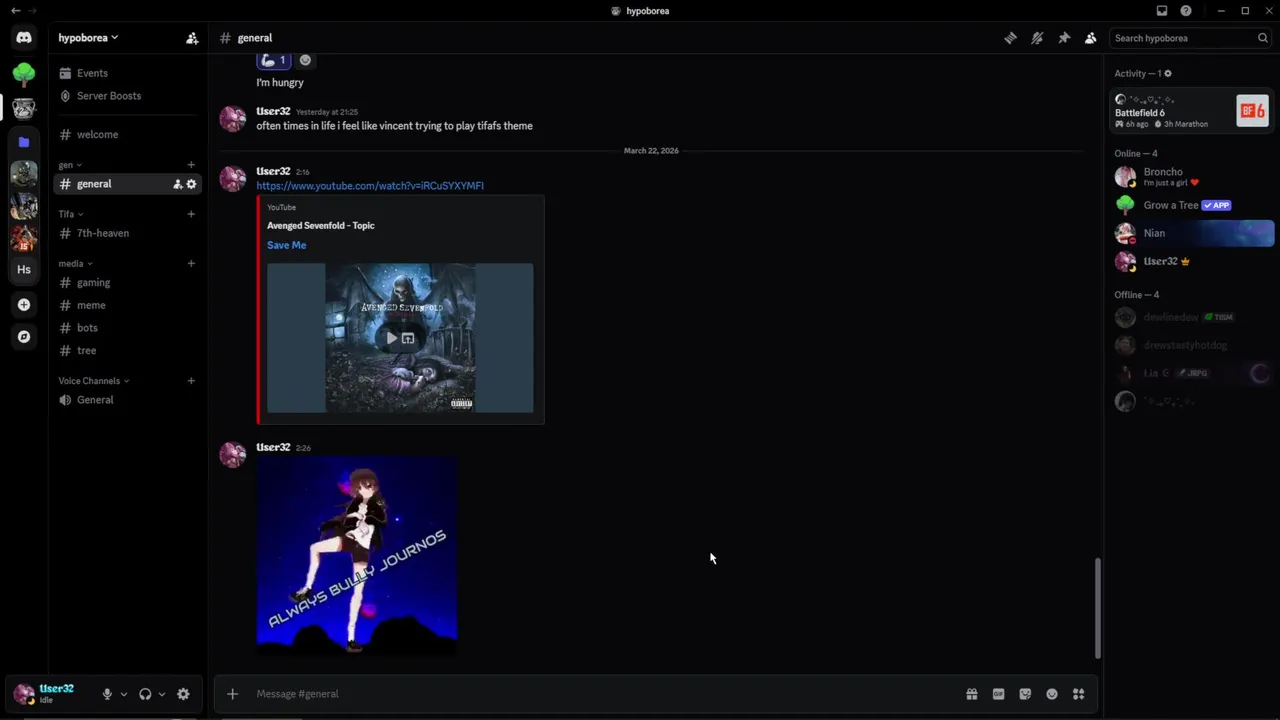Edit general channel settings gear

[x=192, y=184]
